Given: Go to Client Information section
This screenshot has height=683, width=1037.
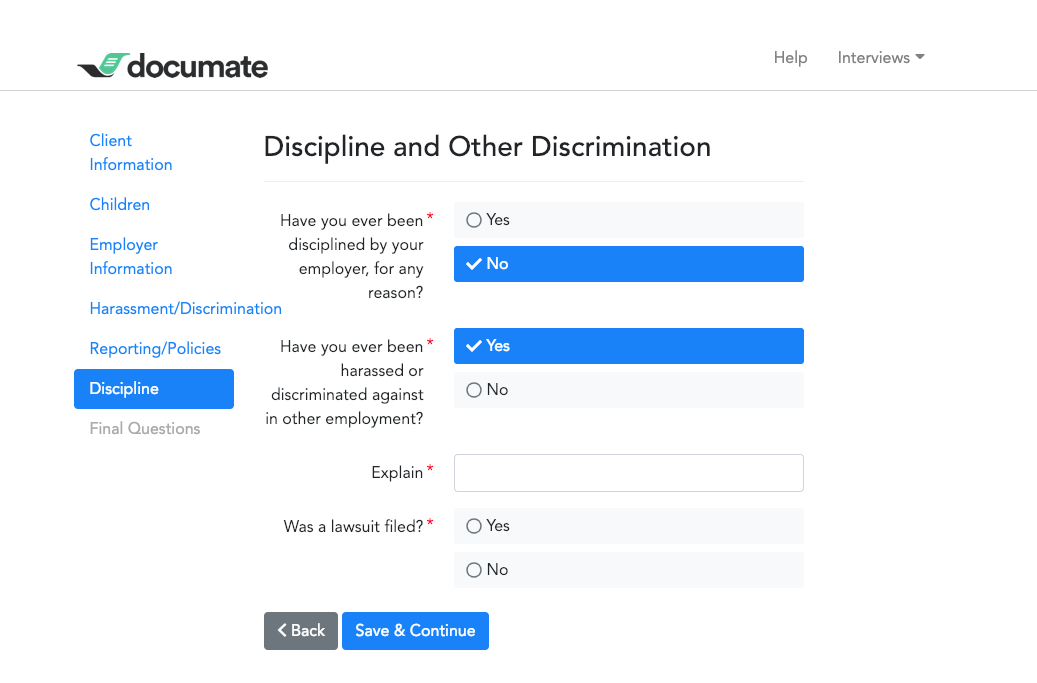Looking at the screenshot, I should click(x=130, y=153).
